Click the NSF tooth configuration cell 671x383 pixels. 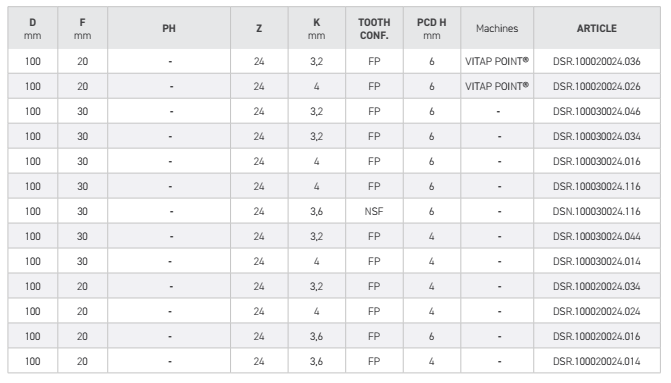374,211
